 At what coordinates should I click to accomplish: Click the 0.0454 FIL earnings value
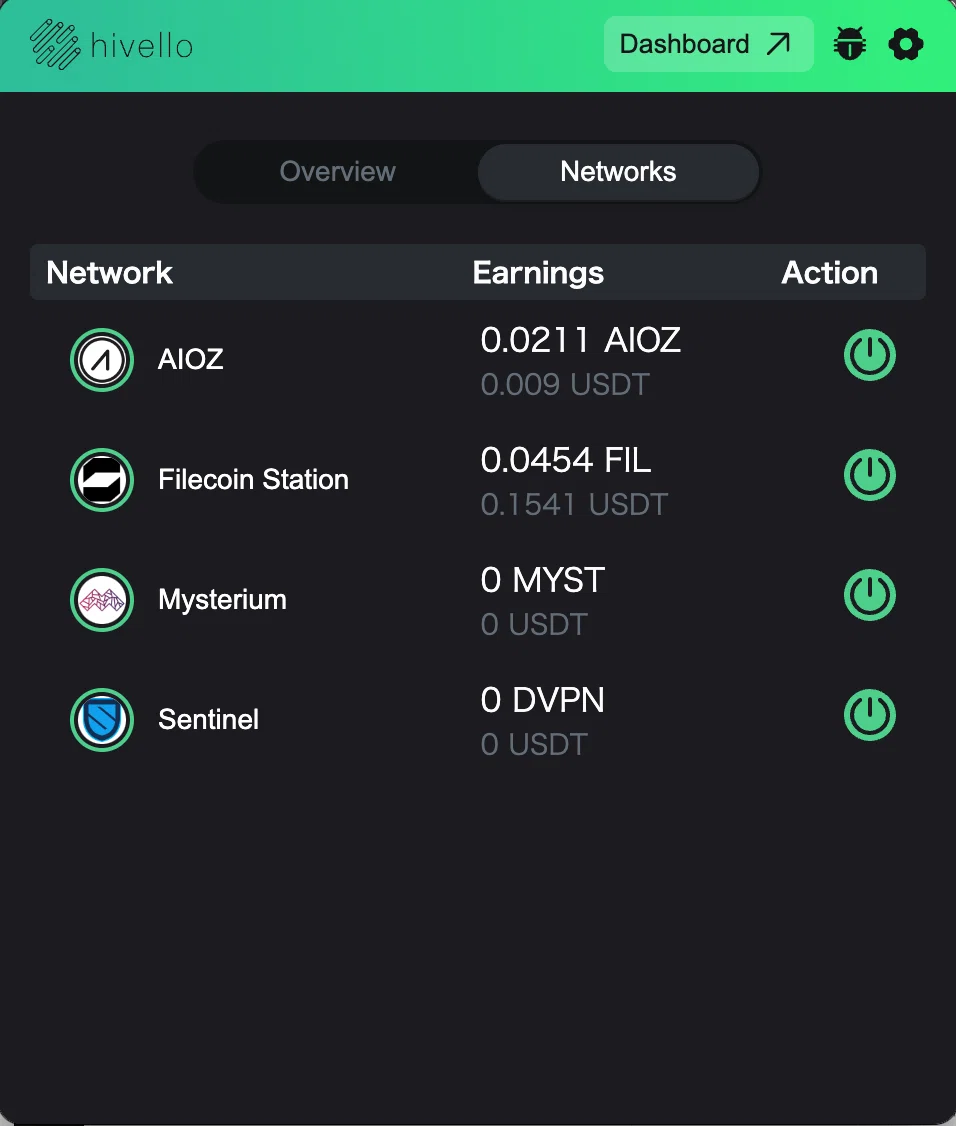566,460
